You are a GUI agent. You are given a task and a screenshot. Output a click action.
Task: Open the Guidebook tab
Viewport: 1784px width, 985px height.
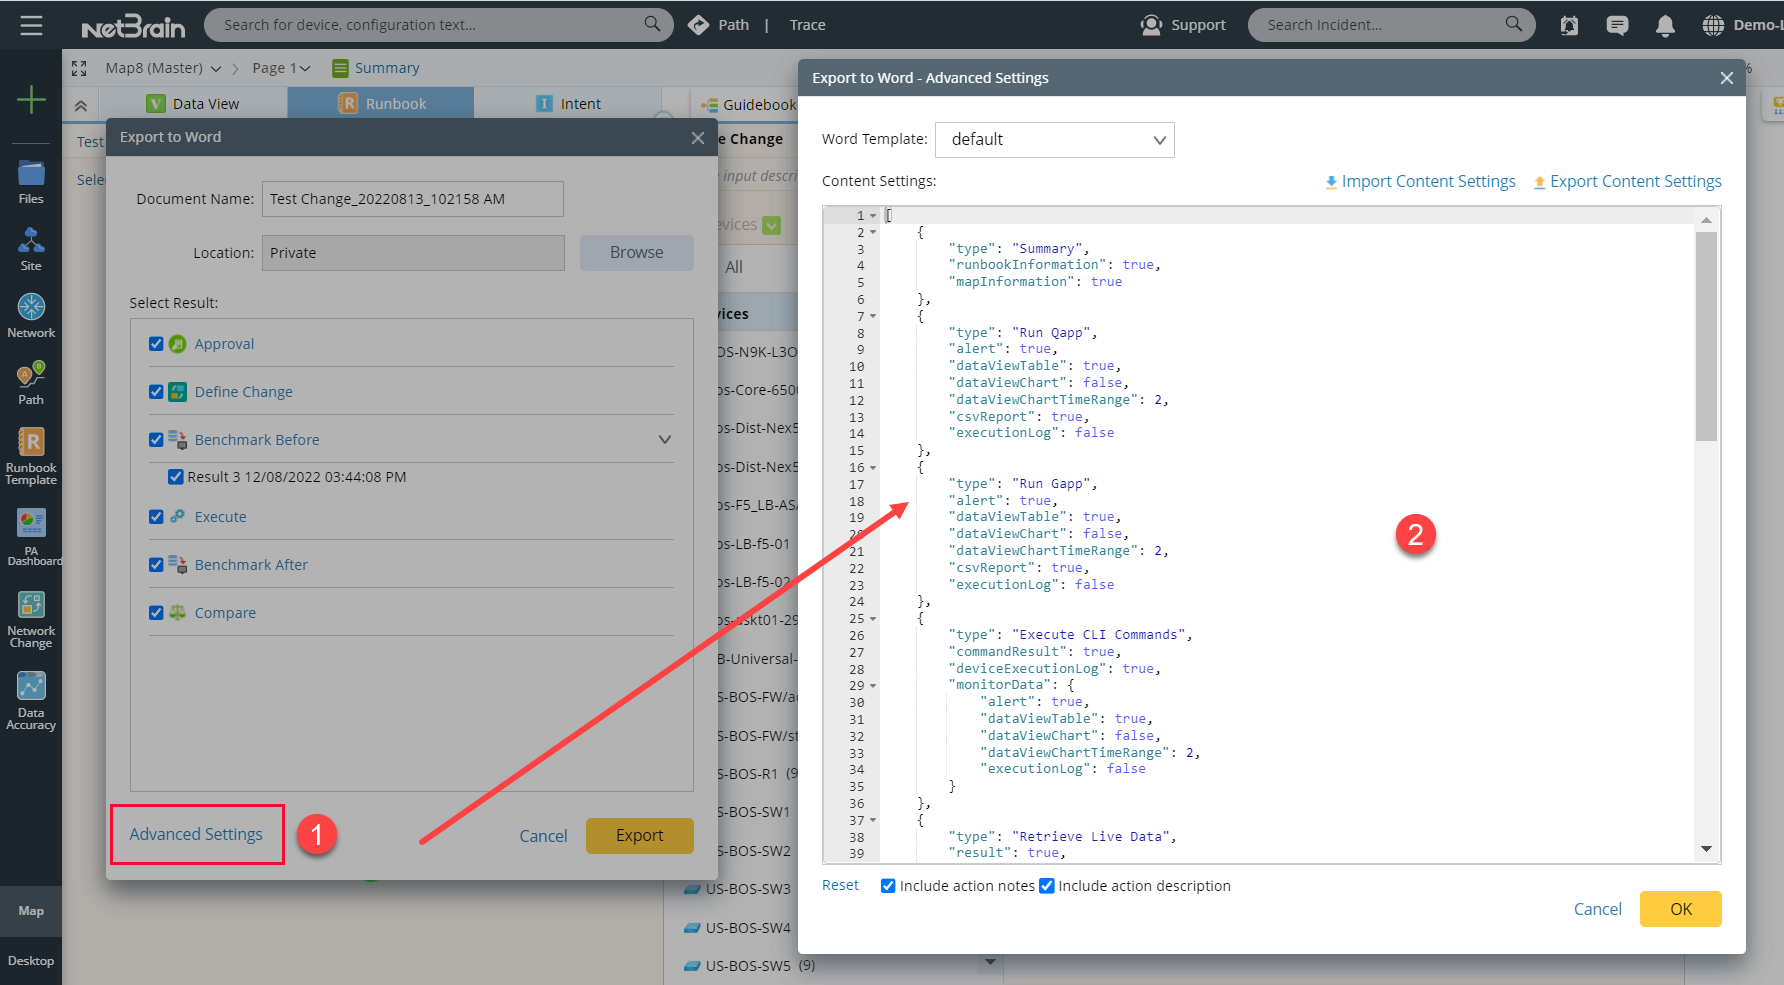point(749,104)
